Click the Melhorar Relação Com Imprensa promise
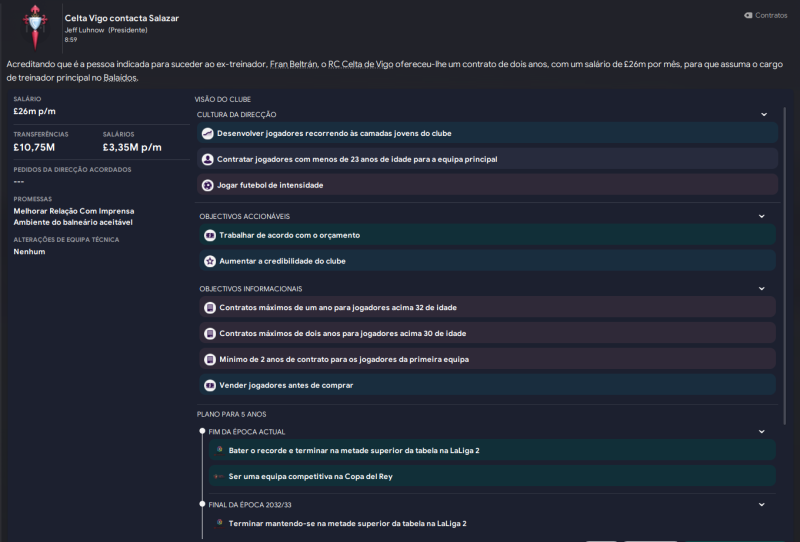 click(74, 211)
